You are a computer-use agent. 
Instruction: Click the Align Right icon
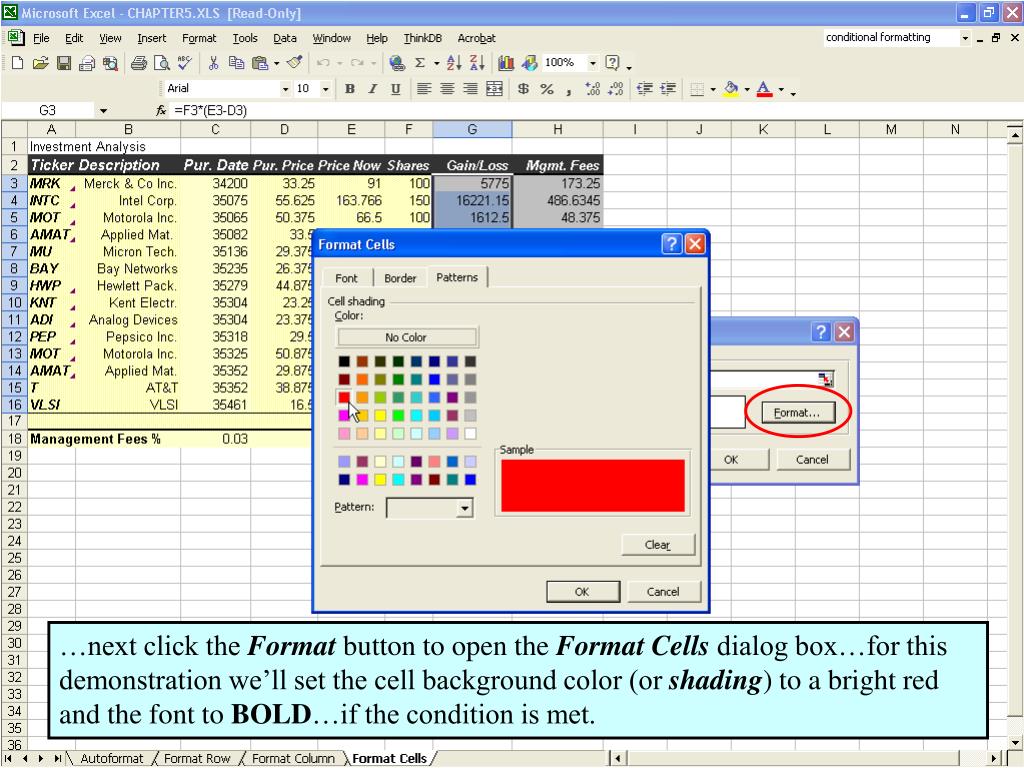[x=470, y=89]
